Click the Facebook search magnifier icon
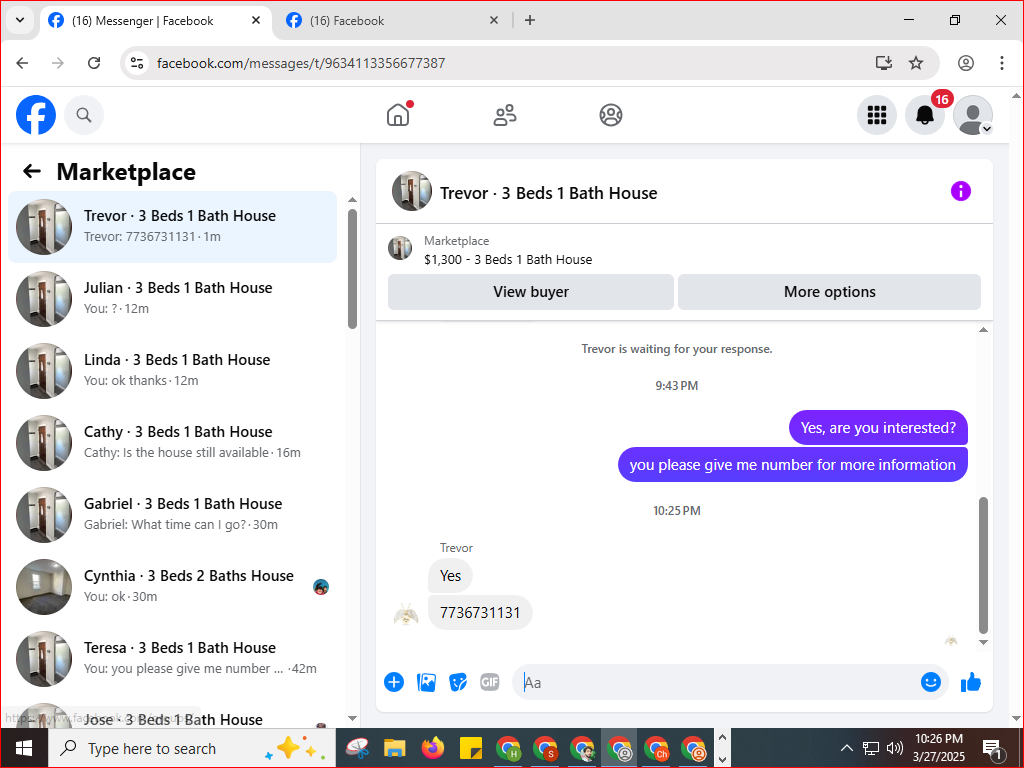 click(84, 115)
